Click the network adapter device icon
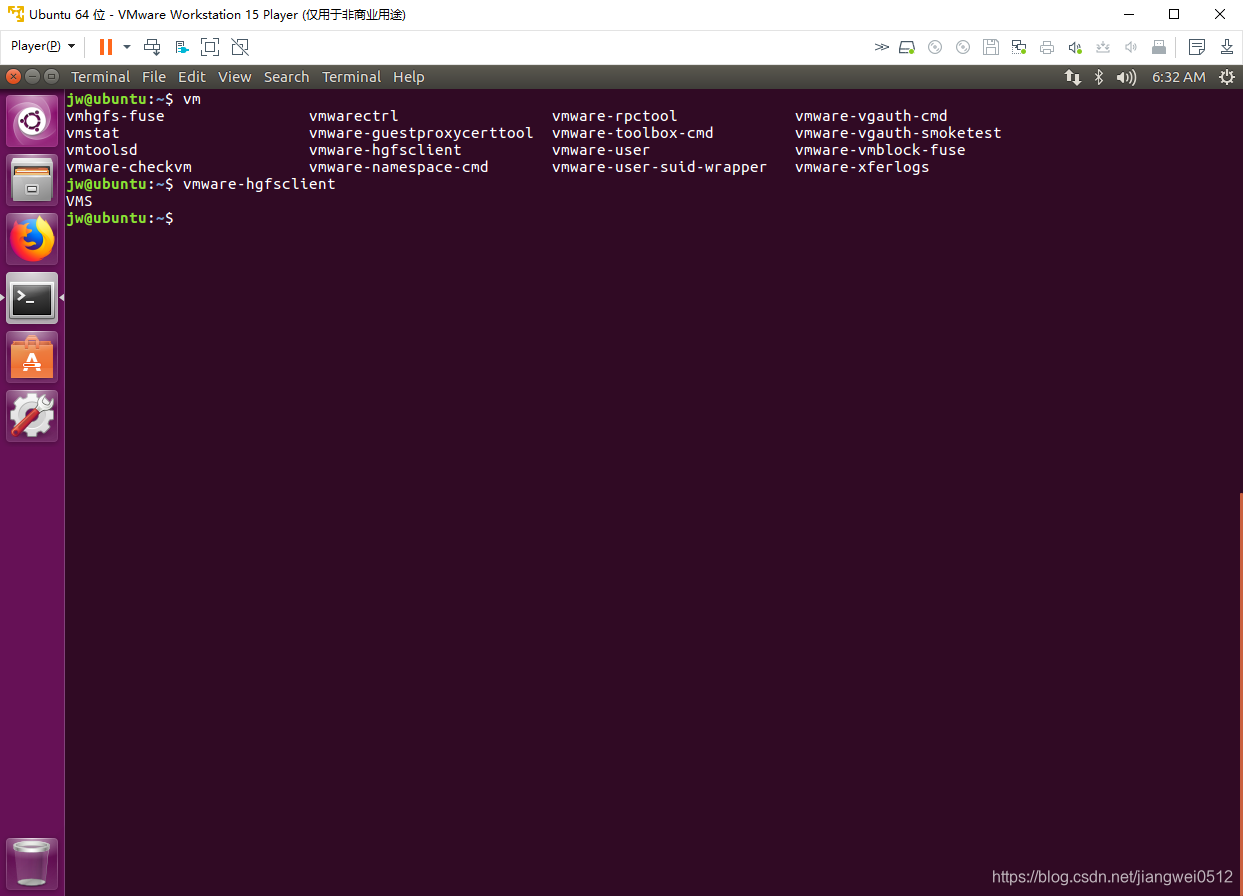Viewport: 1243px width, 896px height. [x=1019, y=47]
